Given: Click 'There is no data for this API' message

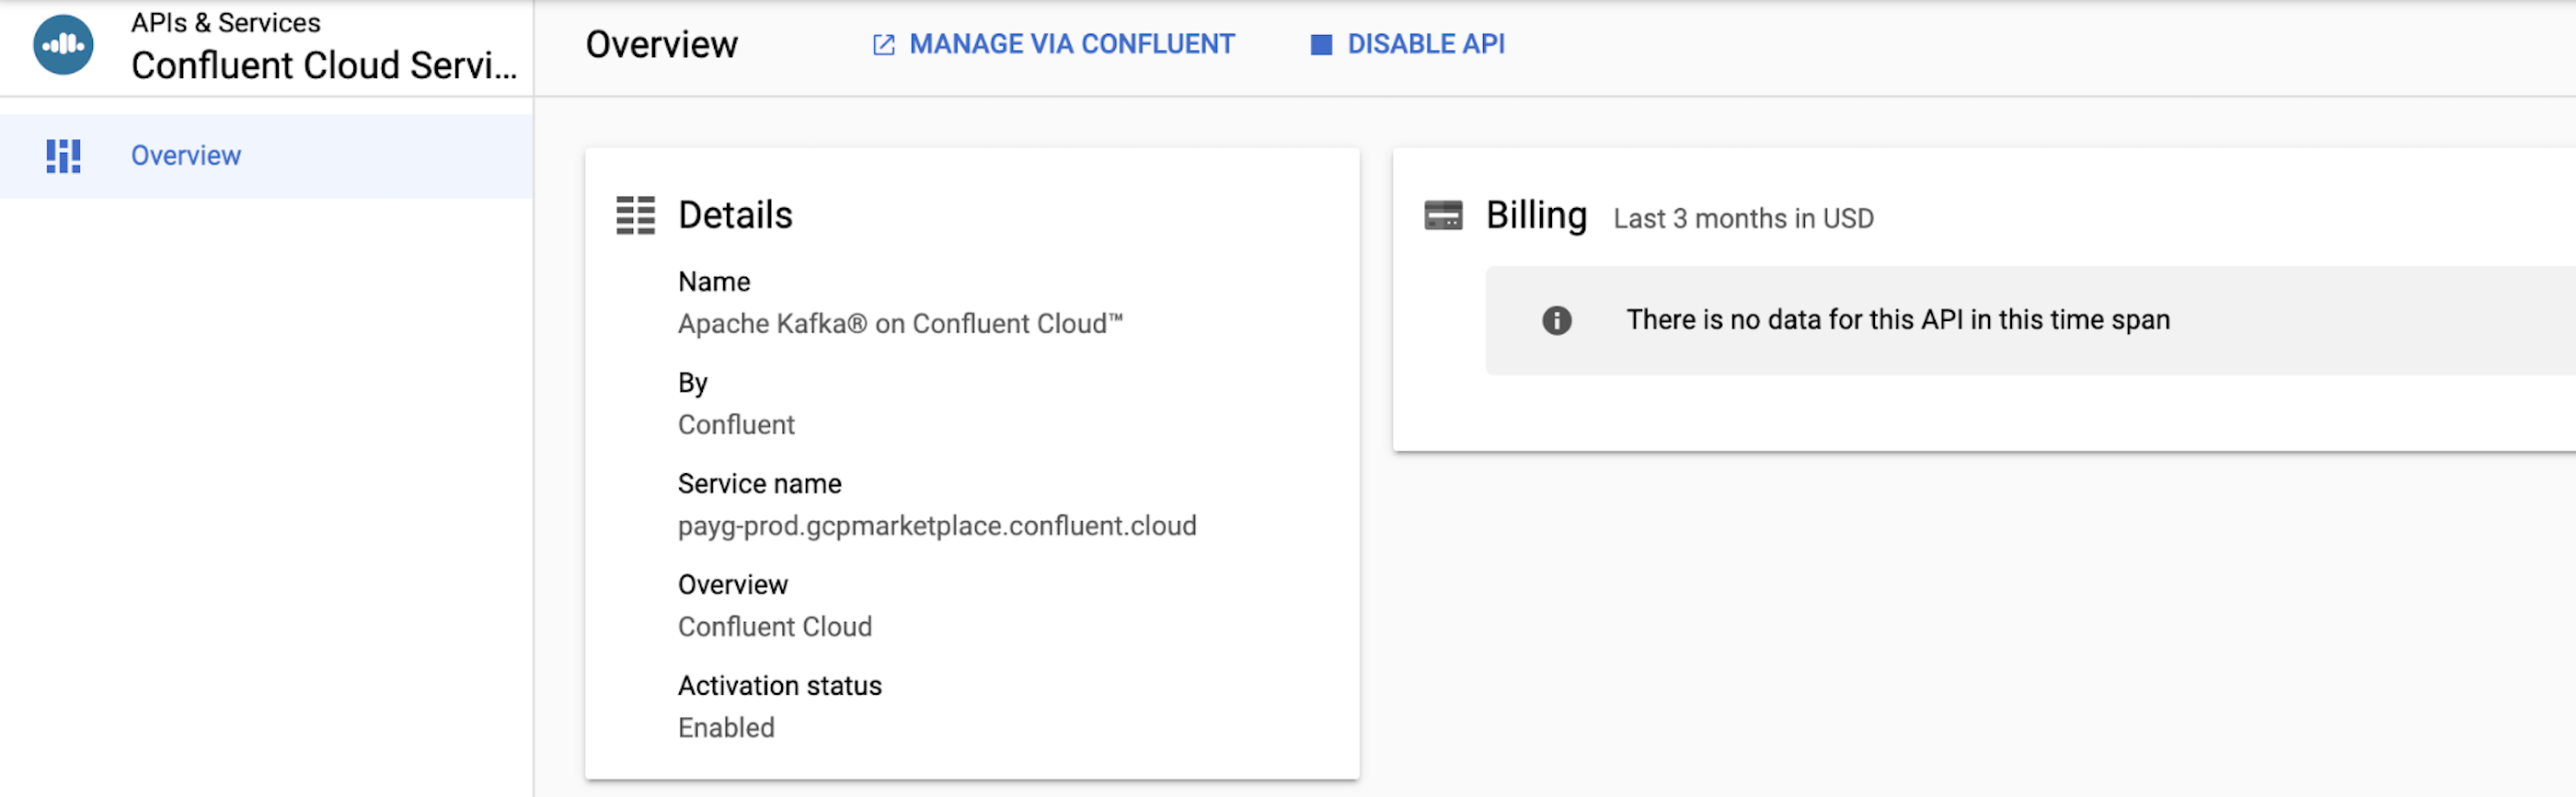Looking at the screenshot, I should (1897, 319).
